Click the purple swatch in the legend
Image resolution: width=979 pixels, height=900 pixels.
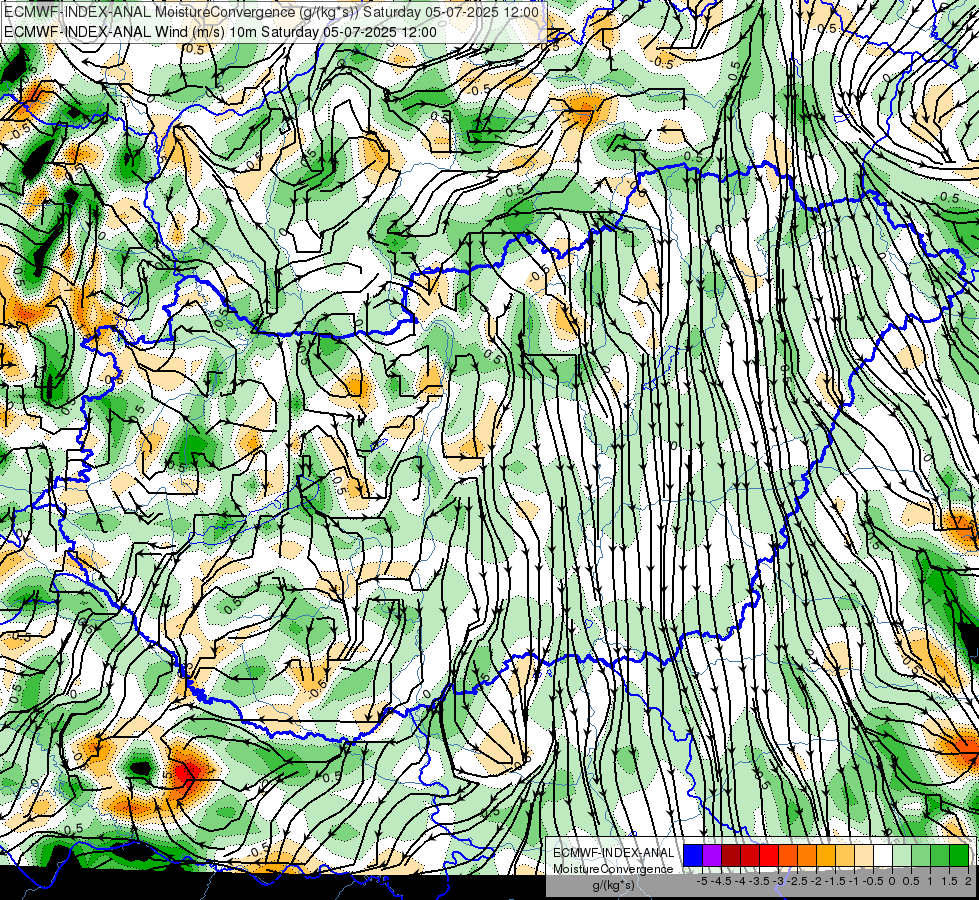click(712, 855)
